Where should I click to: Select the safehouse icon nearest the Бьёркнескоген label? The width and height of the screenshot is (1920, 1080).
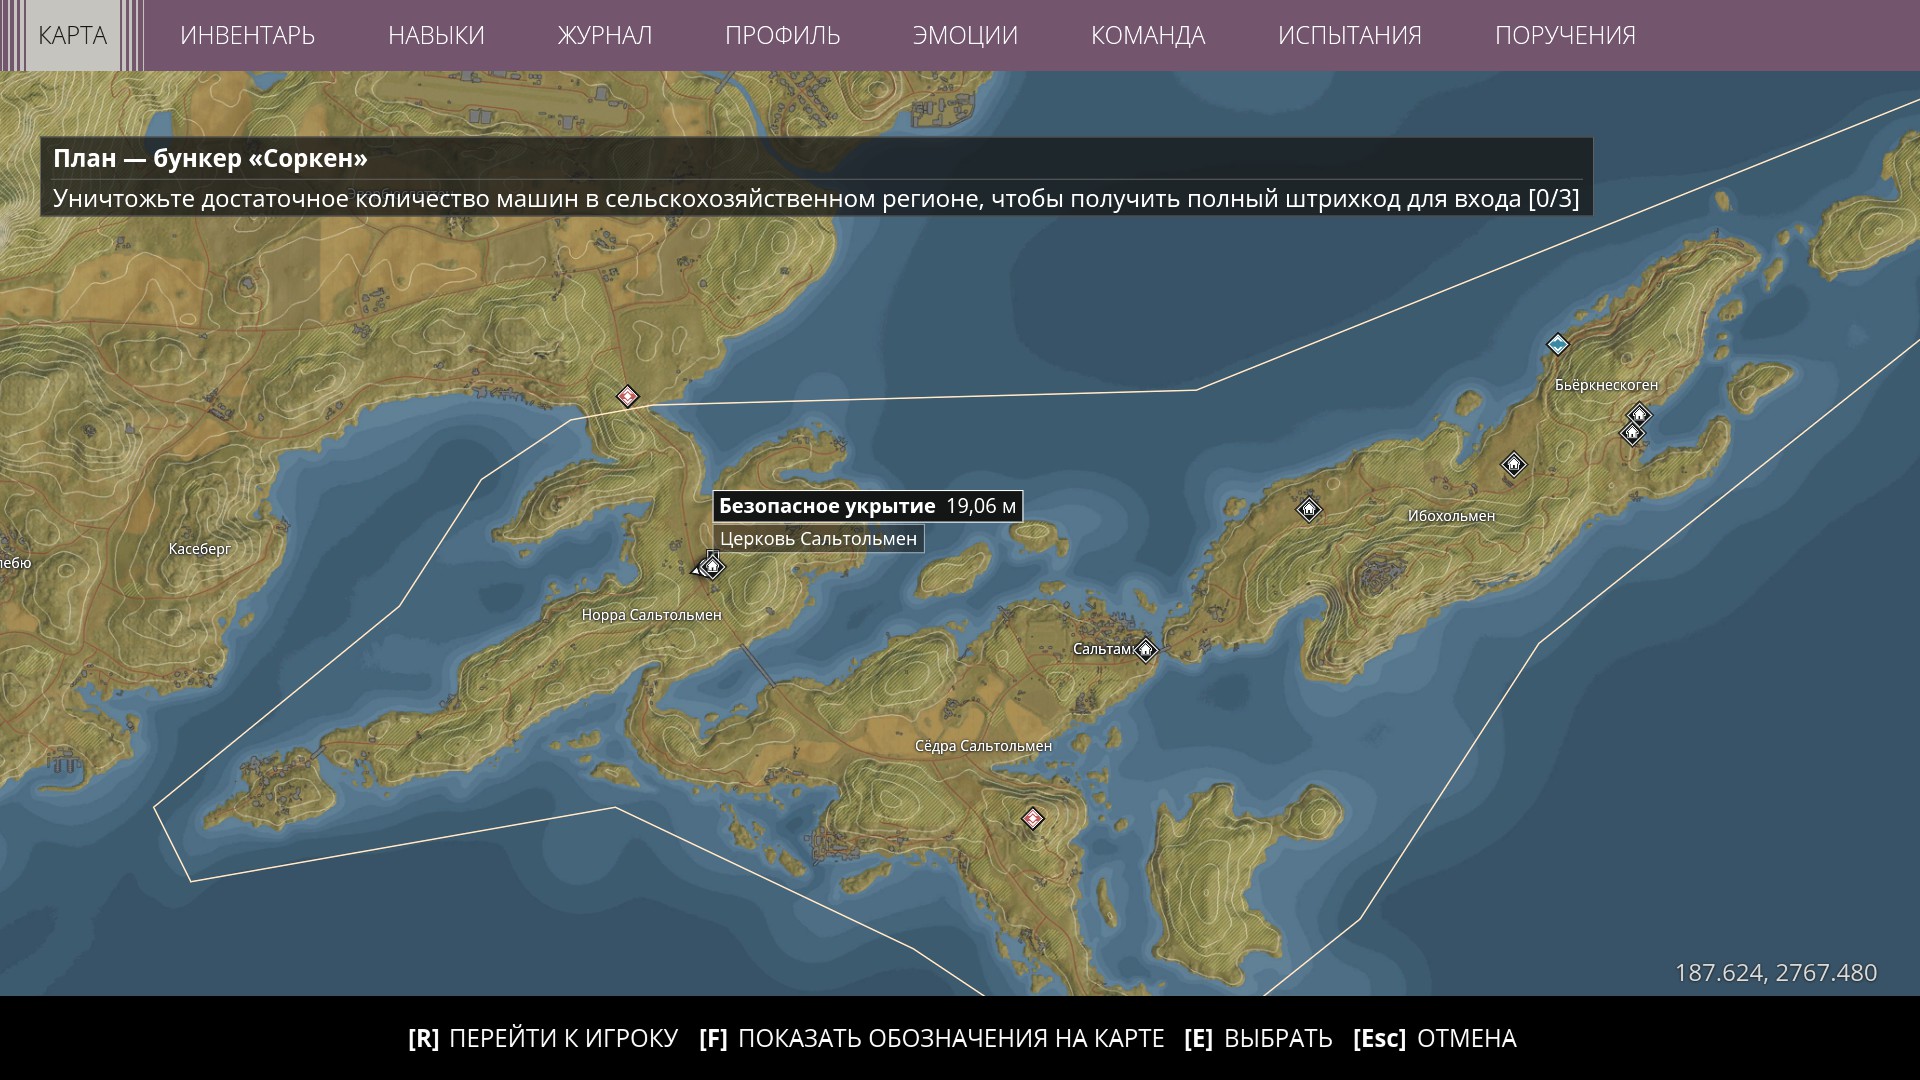tap(1639, 414)
